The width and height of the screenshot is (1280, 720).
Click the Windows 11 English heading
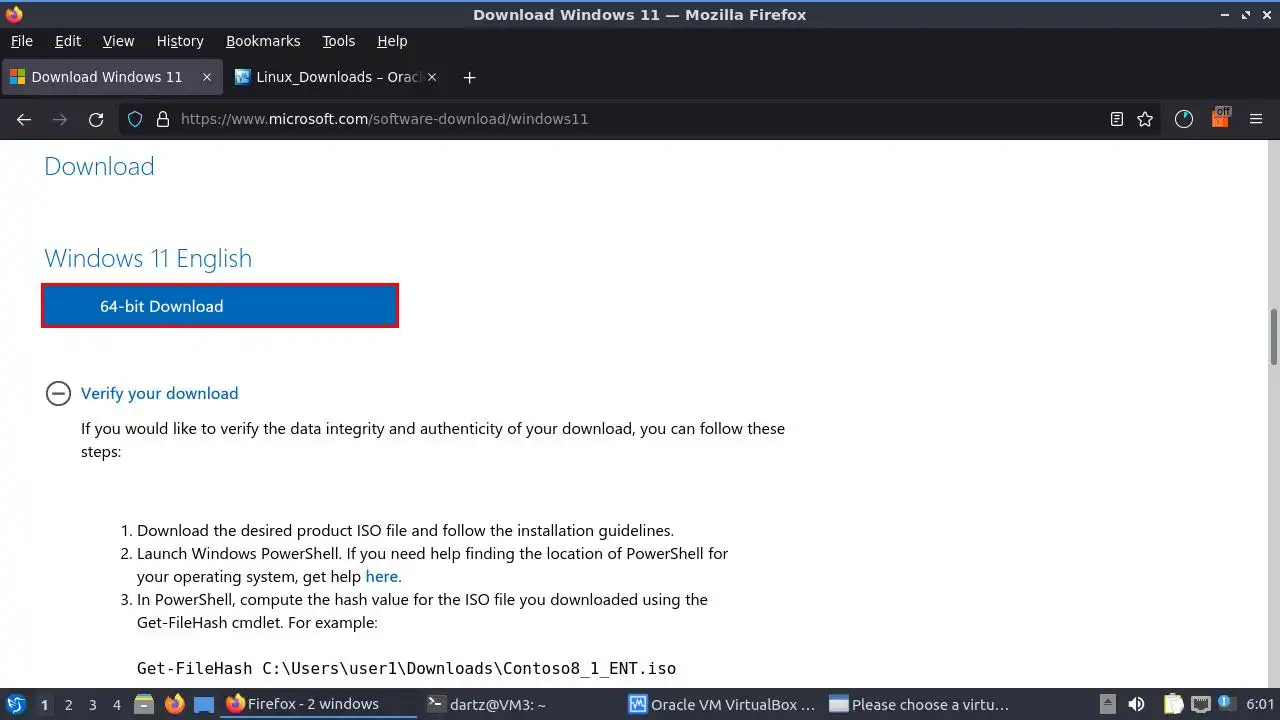148,258
